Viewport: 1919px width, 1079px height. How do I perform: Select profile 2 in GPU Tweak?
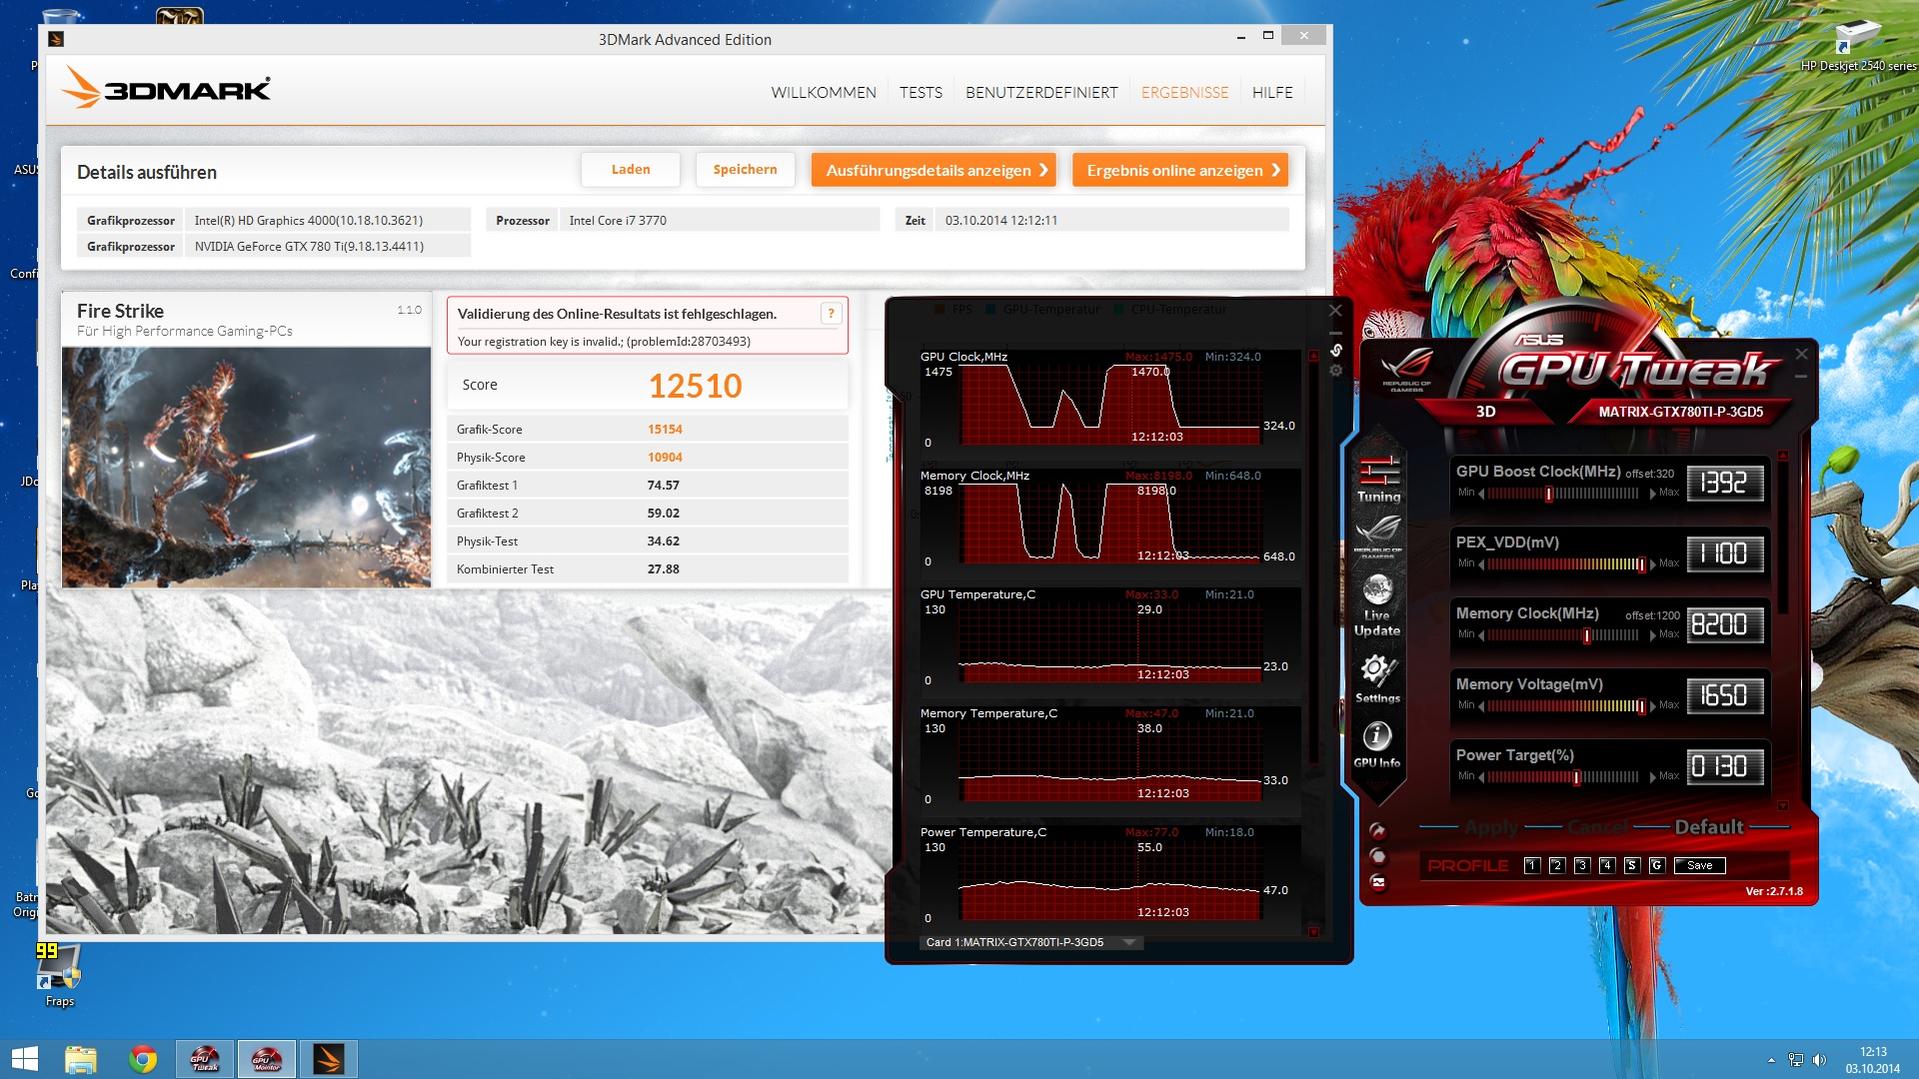pos(1556,865)
